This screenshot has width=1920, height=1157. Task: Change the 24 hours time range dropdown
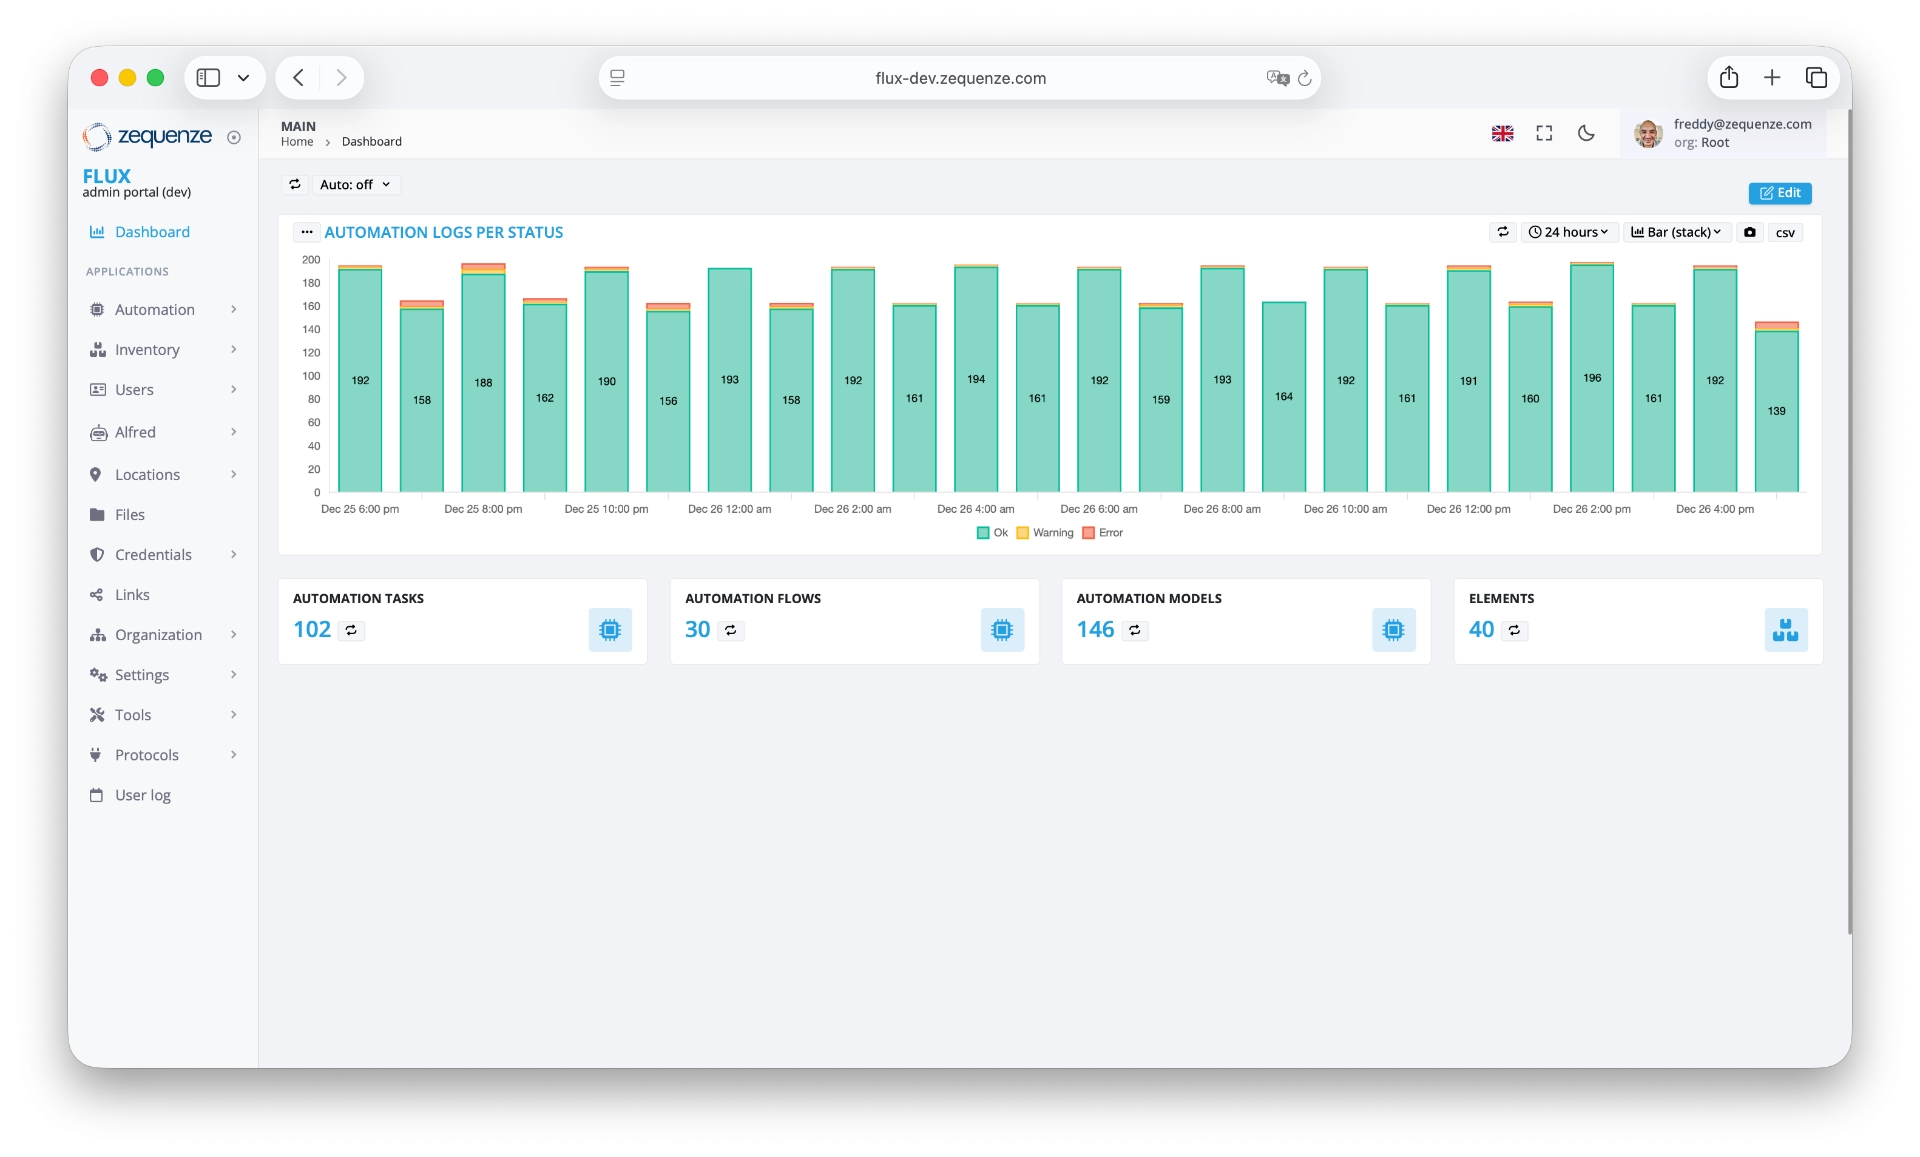point(1570,232)
